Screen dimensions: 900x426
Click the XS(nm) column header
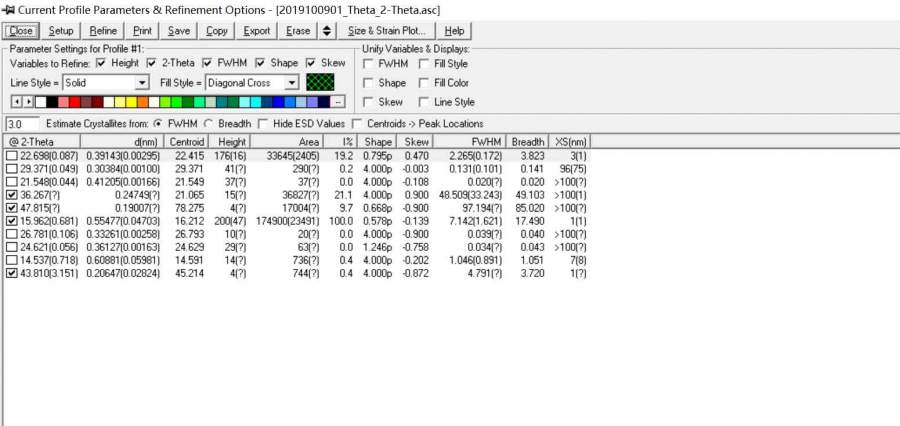569,141
